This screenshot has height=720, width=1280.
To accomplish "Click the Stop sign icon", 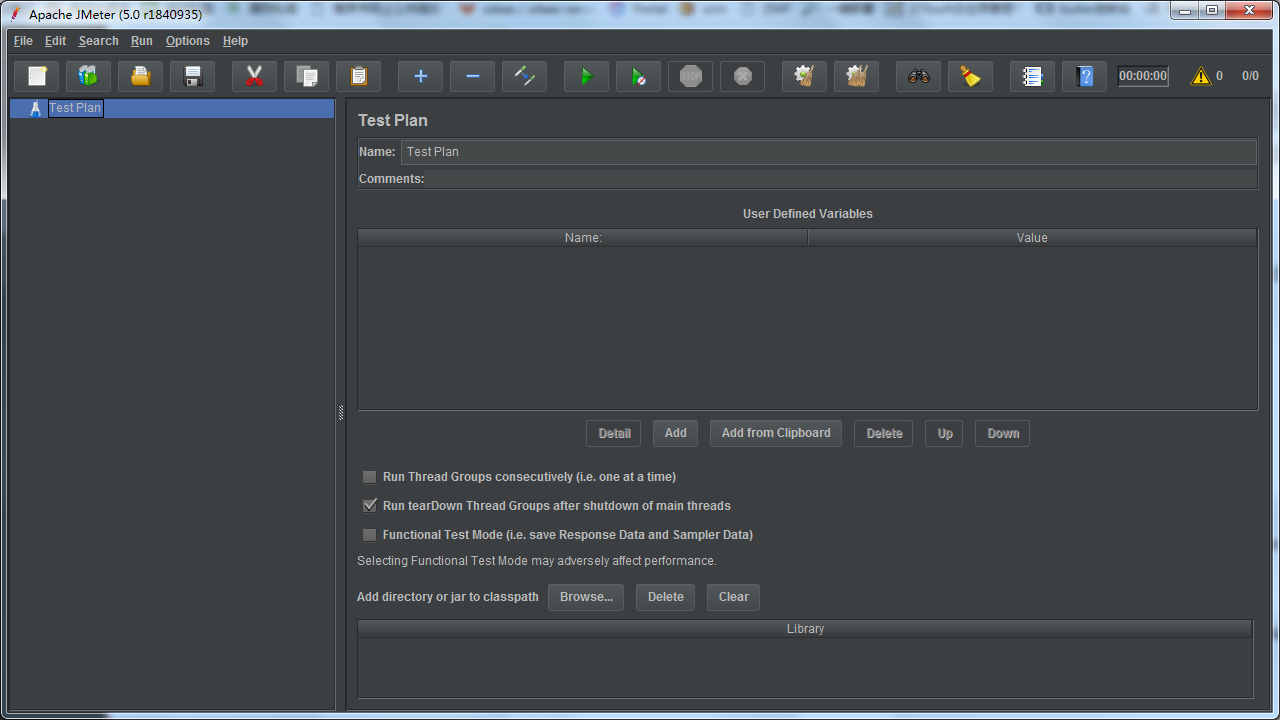I will pos(691,76).
